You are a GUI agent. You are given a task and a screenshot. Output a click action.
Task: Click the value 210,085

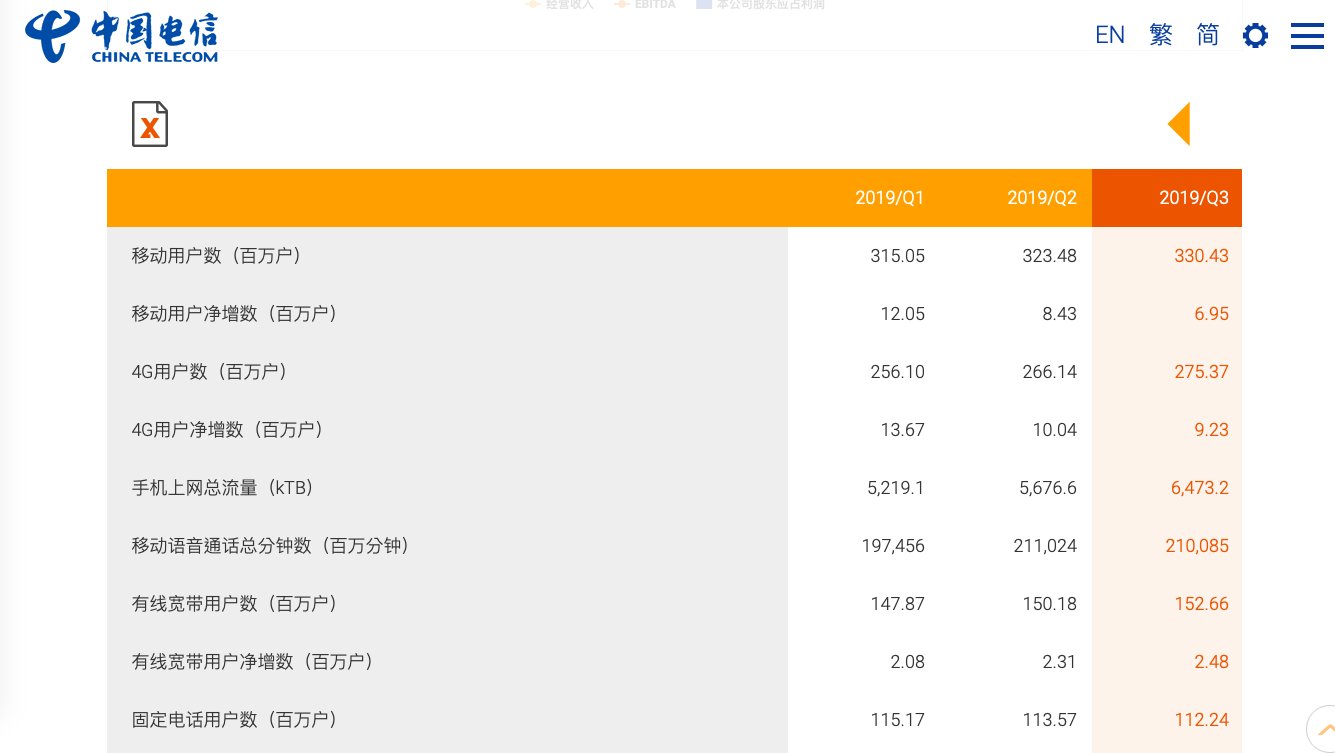pyautogui.click(x=1197, y=546)
